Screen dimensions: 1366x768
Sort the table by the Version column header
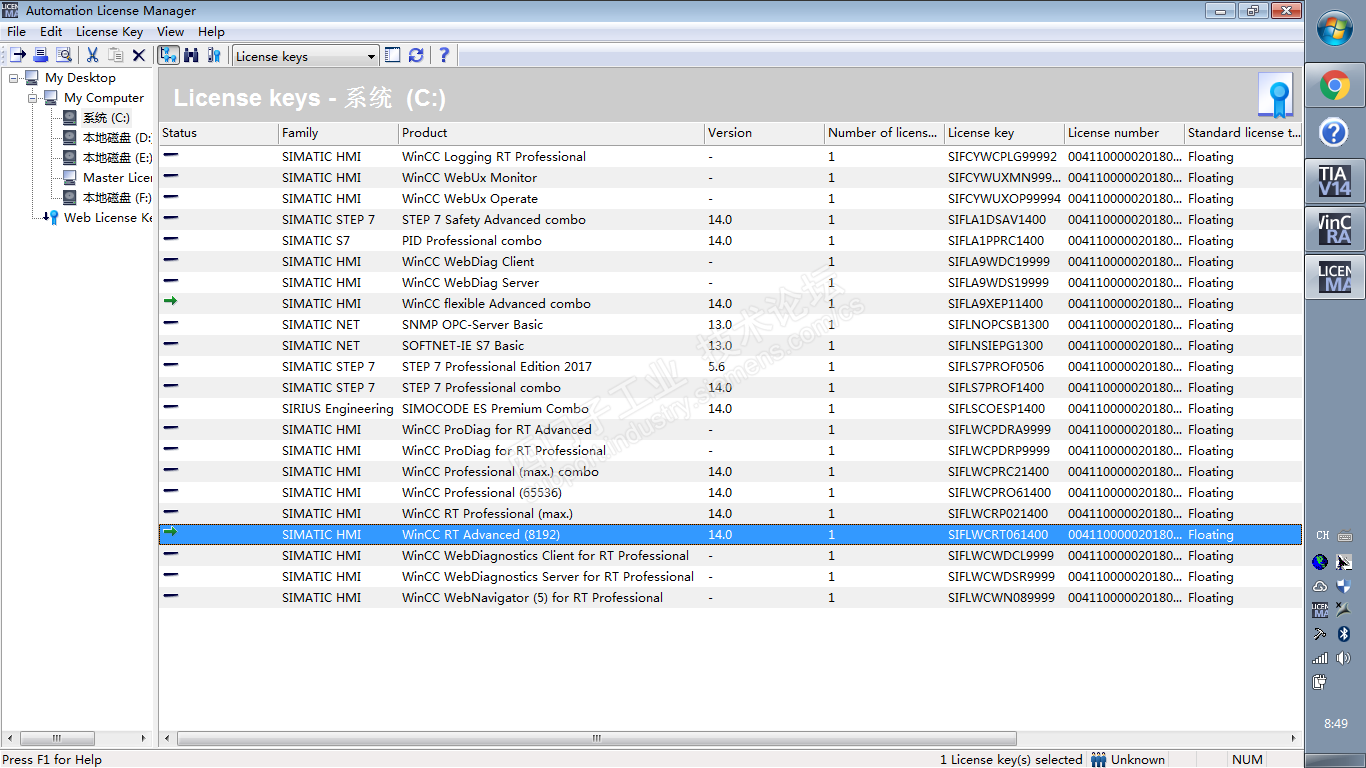tap(764, 133)
